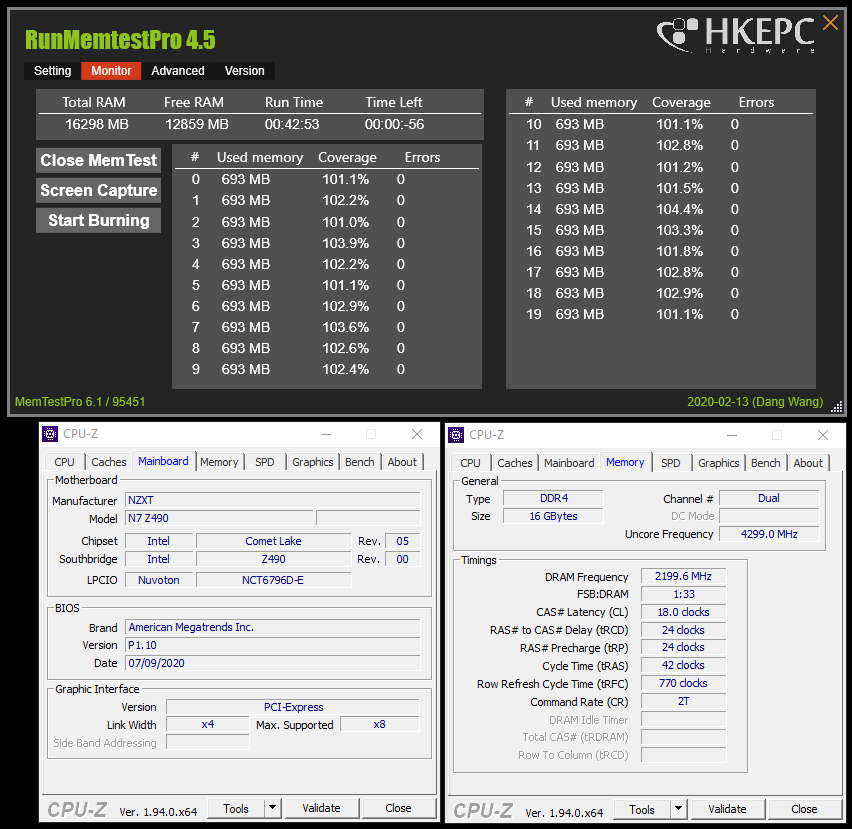Click the Time Left value 00:00:-56
The width and height of the screenshot is (852, 829).
coord(394,124)
